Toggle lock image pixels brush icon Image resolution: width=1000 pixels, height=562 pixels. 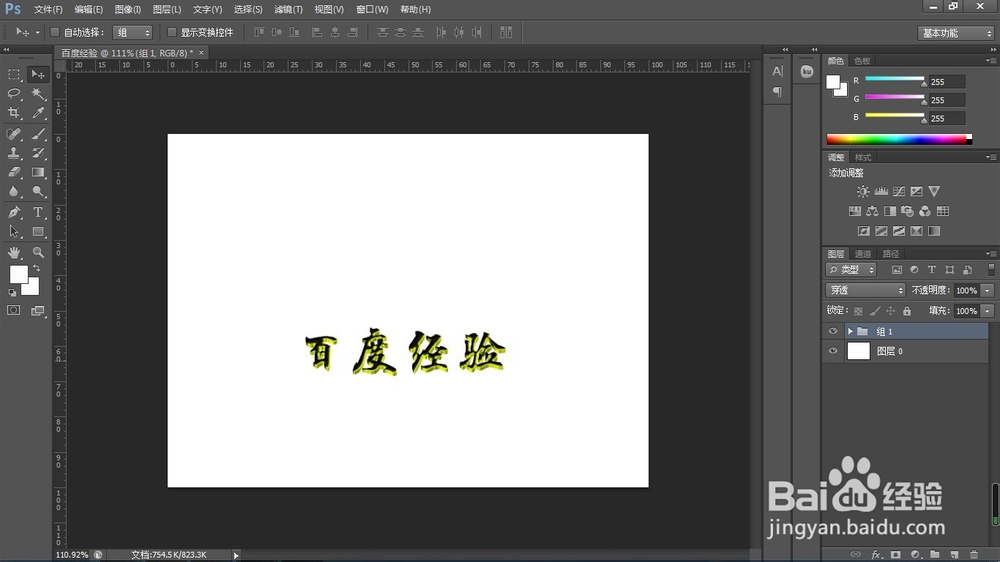[875, 311]
